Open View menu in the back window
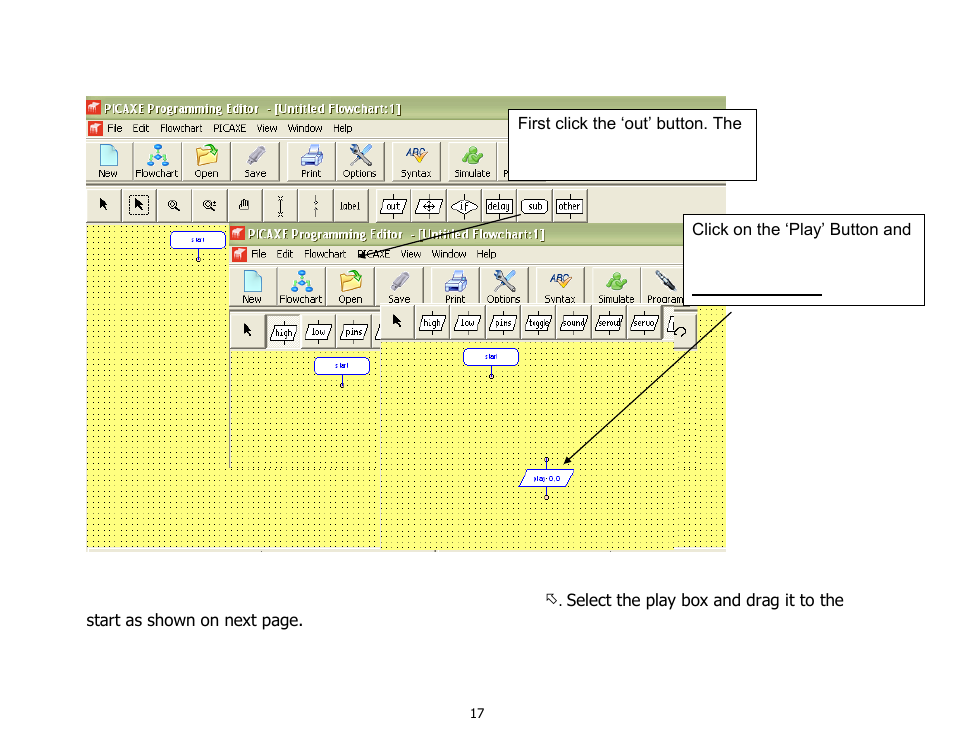This screenshot has height=738, width=954. point(267,128)
